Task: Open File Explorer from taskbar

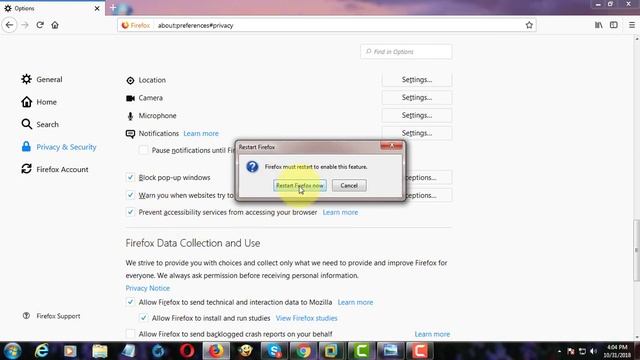Action: click(x=100, y=351)
